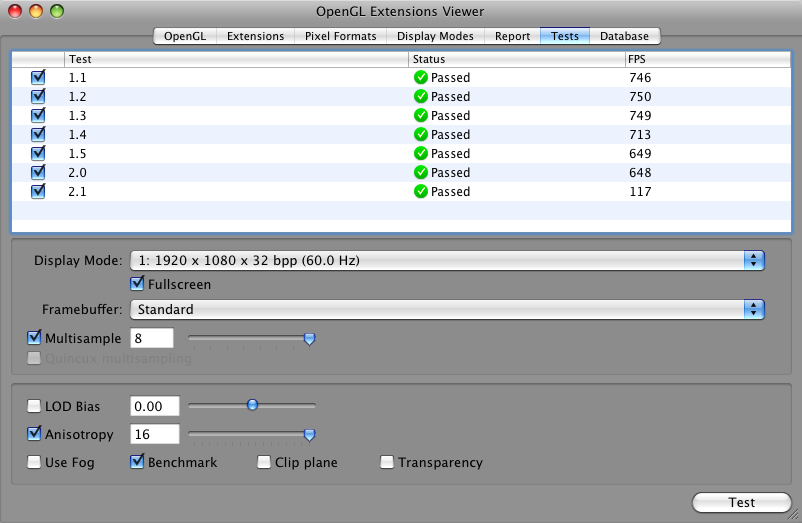This screenshot has height=523, width=802.
Task: Select the FPS value 750
Action: pyautogui.click(x=640, y=97)
